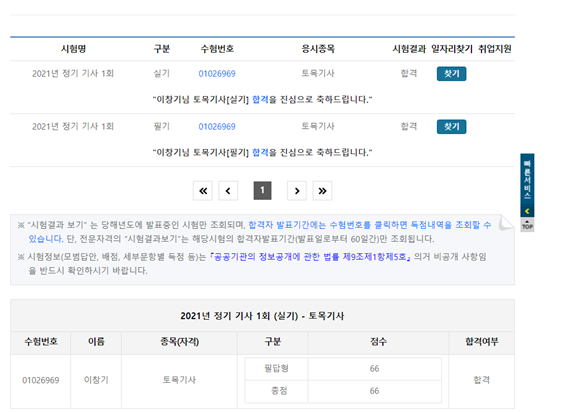Screen dimensions: 567x412
Task: Click the next page arrow
Action: click(x=297, y=191)
